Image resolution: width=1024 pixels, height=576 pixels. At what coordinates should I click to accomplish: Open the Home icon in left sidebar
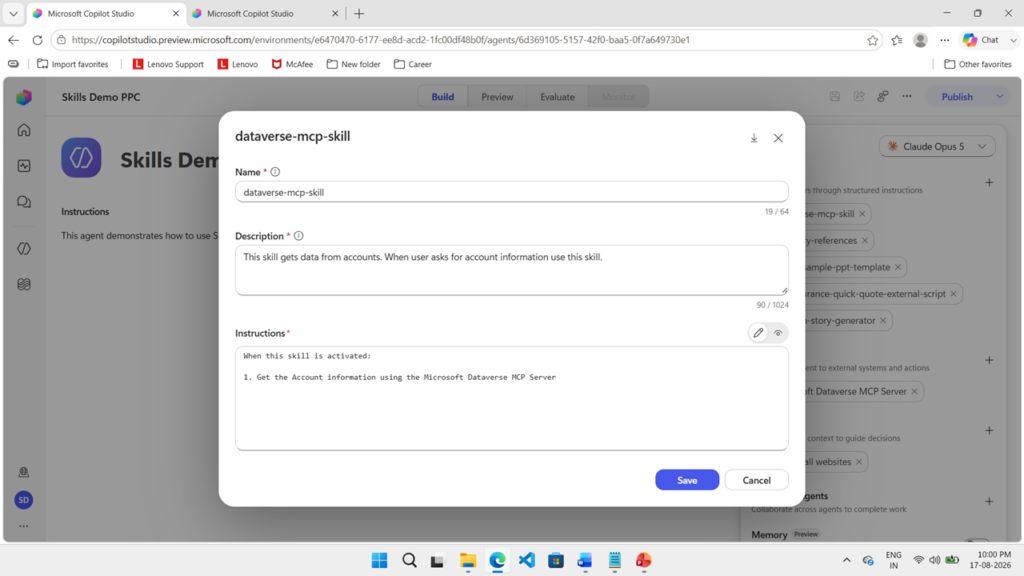[24, 130]
